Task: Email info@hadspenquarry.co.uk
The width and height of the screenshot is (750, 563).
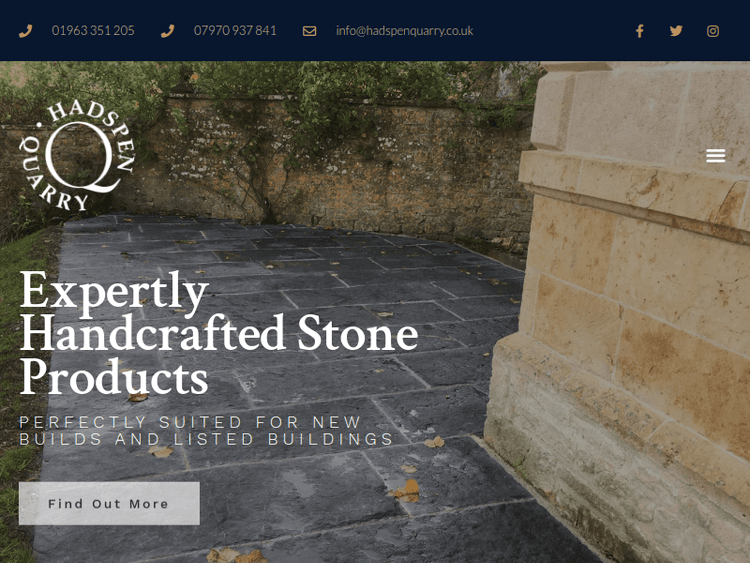Action: (404, 31)
